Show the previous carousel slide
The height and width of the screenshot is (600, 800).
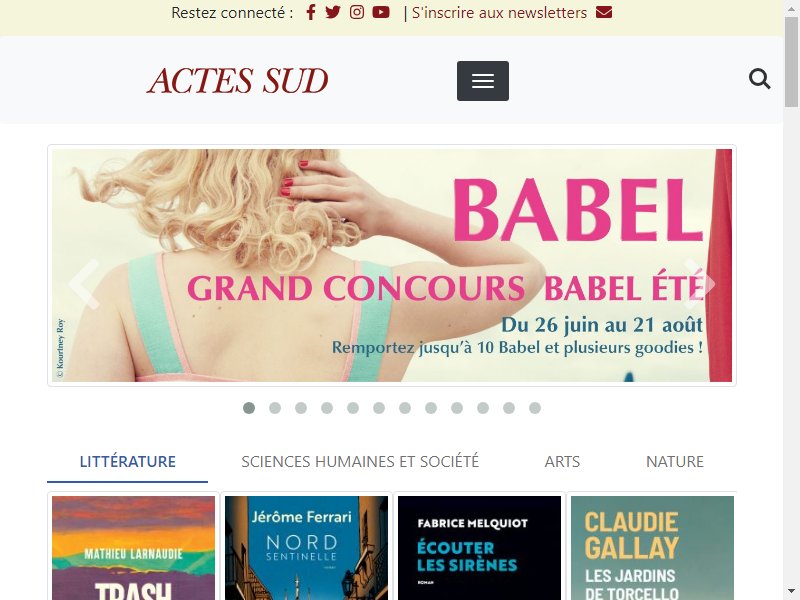pos(84,284)
